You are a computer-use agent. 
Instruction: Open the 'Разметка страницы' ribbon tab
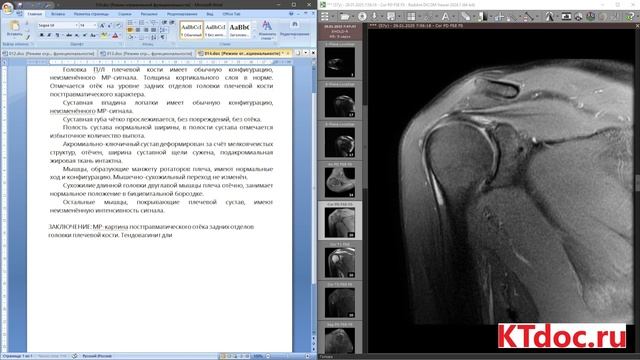(x=91, y=14)
